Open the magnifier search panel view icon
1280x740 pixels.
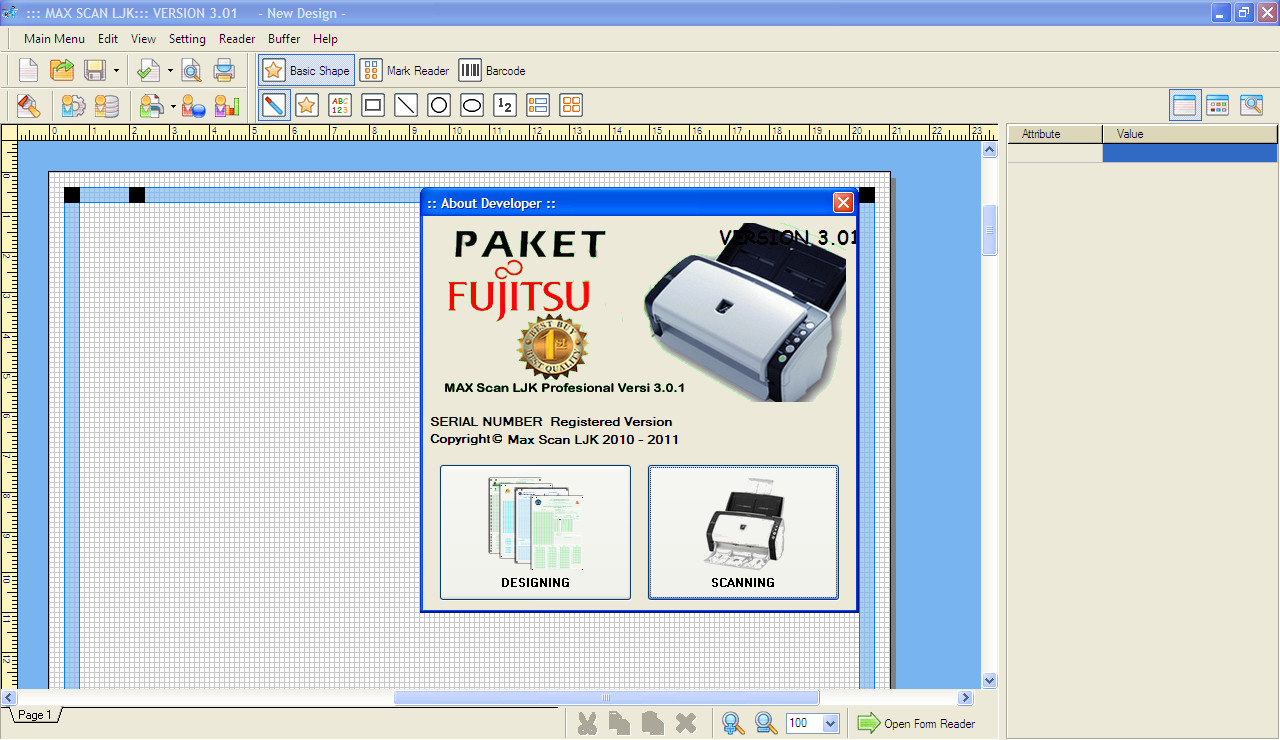[1251, 105]
